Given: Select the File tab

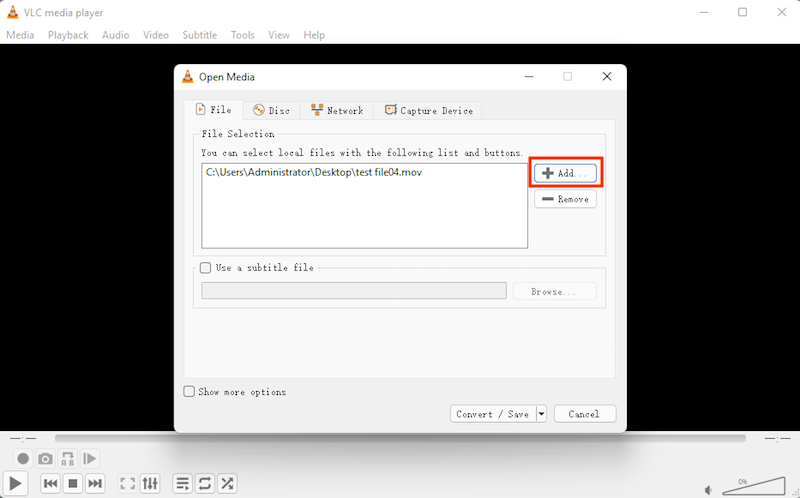Looking at the screenshot, I should point(214,110).
